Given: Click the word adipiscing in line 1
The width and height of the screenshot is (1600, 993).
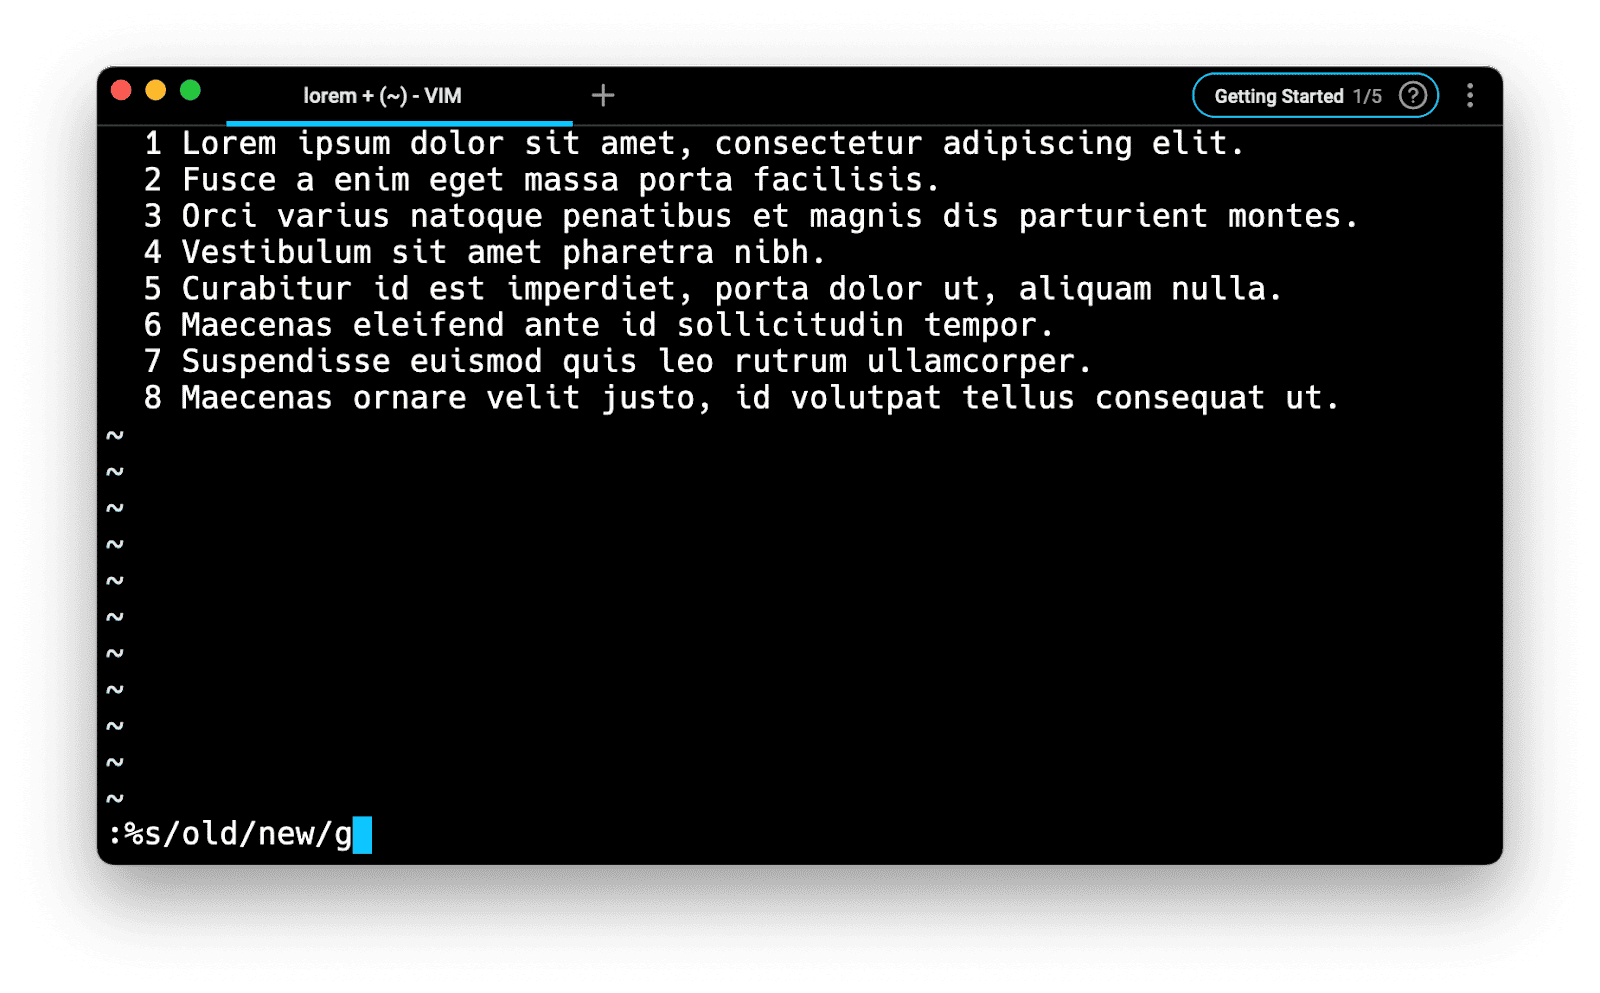Looking at the screenshot, I should coord(1038,144).
